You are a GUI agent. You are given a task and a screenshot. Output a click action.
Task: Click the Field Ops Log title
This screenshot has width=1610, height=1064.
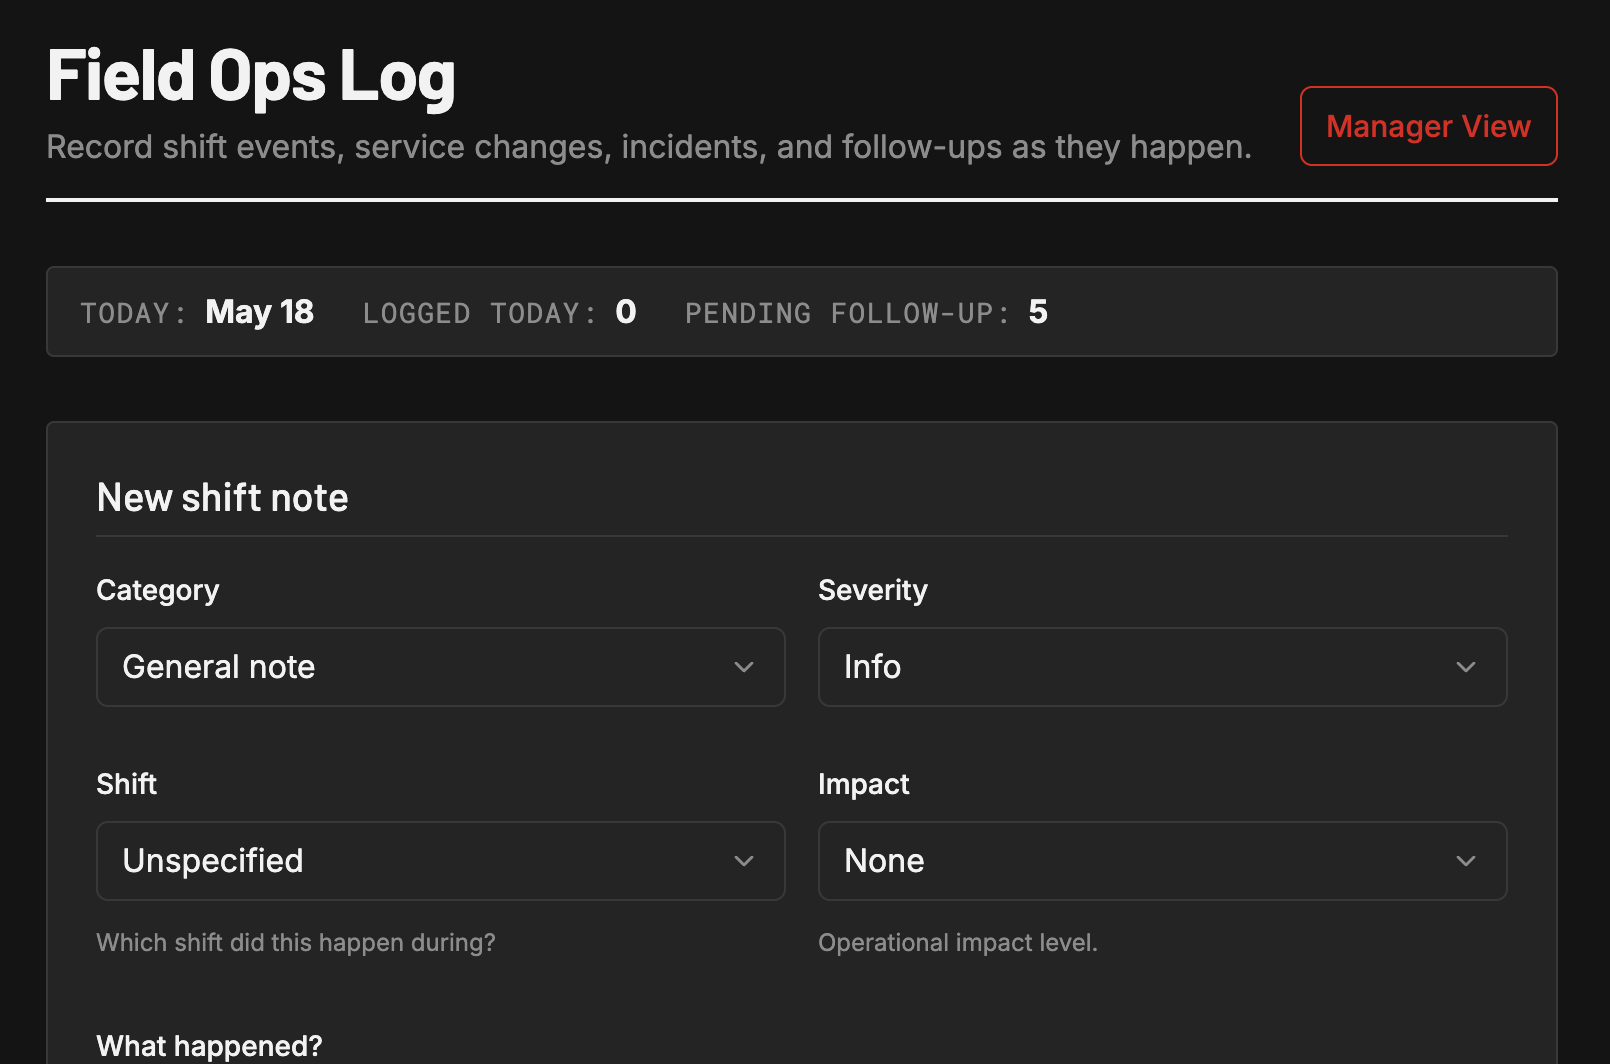[x=251, y=77]
